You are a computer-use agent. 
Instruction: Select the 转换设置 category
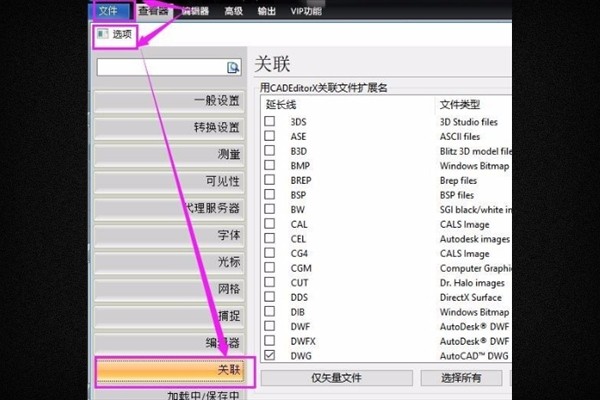click(x=169, y=128)
